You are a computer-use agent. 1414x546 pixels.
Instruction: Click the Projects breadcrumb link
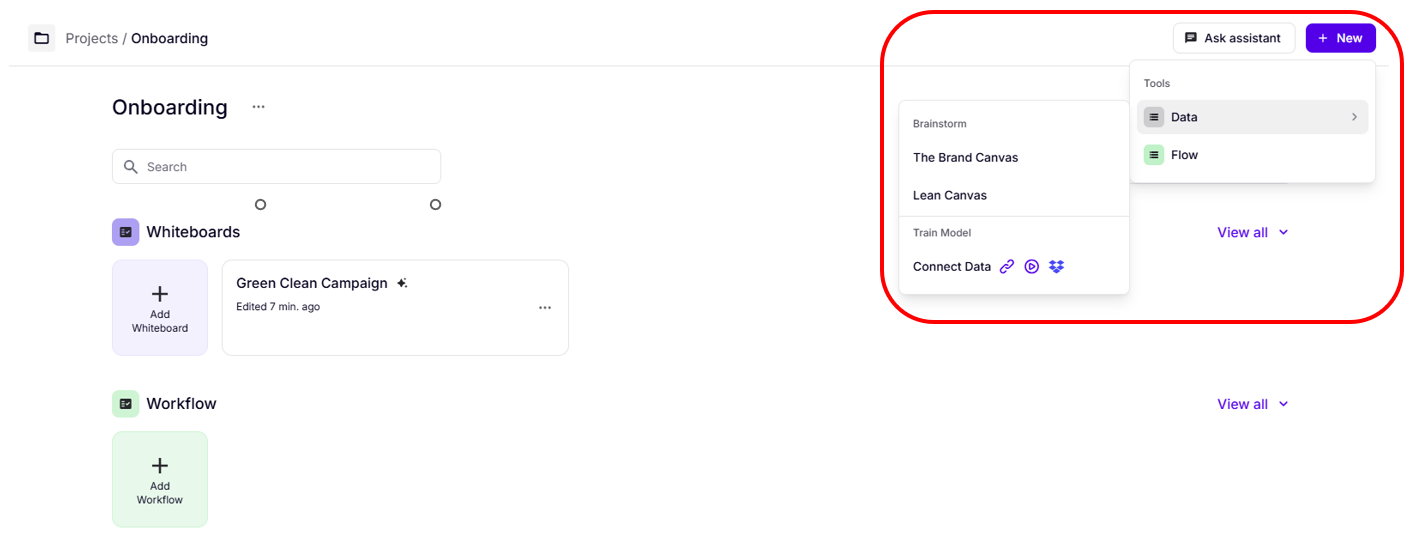pyautogui.click(x=91, y=38)
